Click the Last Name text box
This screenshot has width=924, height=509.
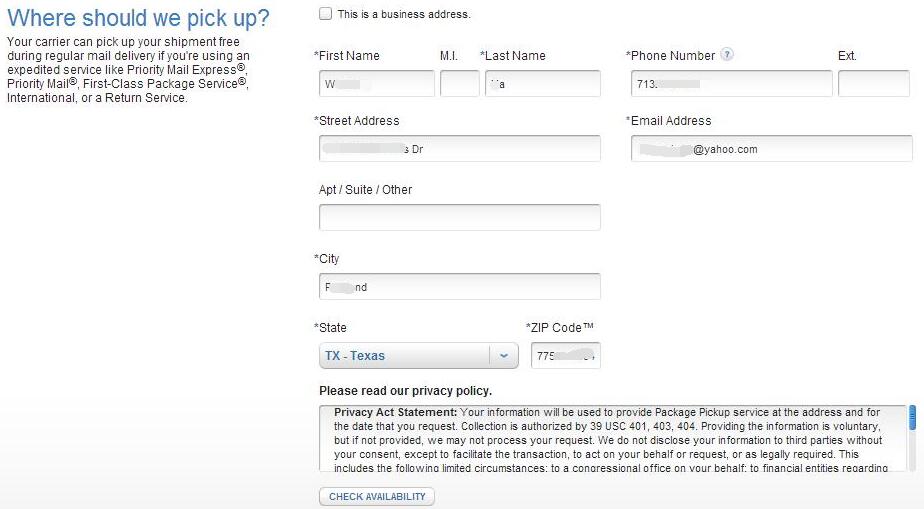pos(543,84)
